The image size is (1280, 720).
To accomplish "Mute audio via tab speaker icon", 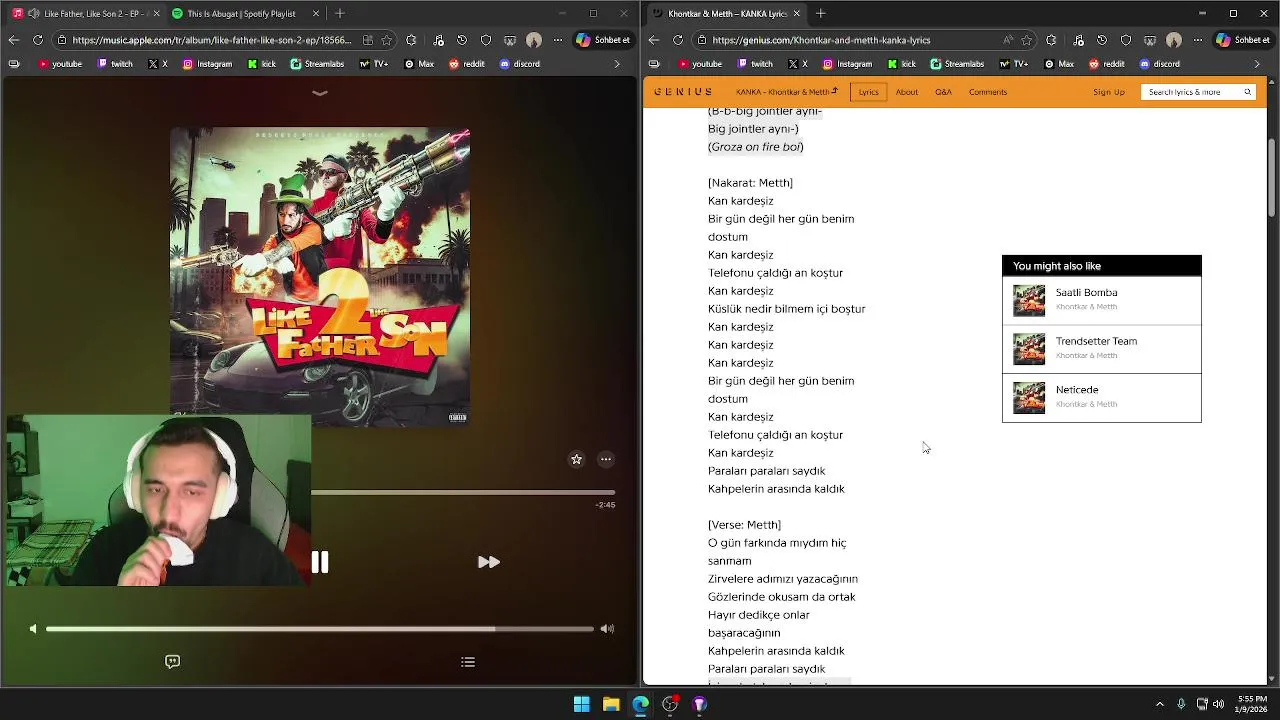I will [35, 13].
